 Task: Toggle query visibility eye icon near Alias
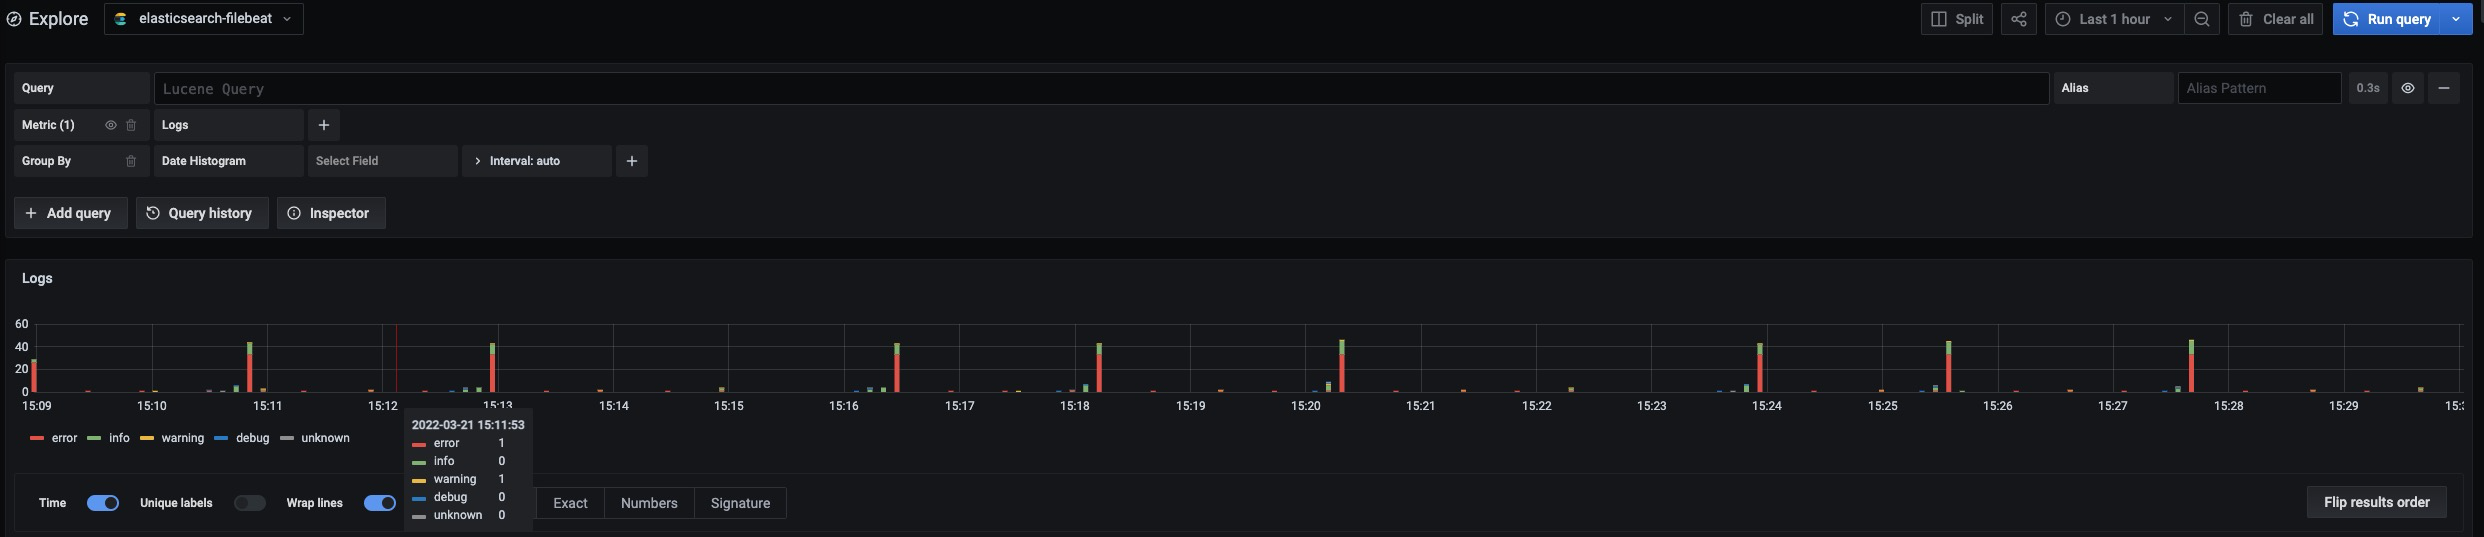click(x=2407, y=88)
